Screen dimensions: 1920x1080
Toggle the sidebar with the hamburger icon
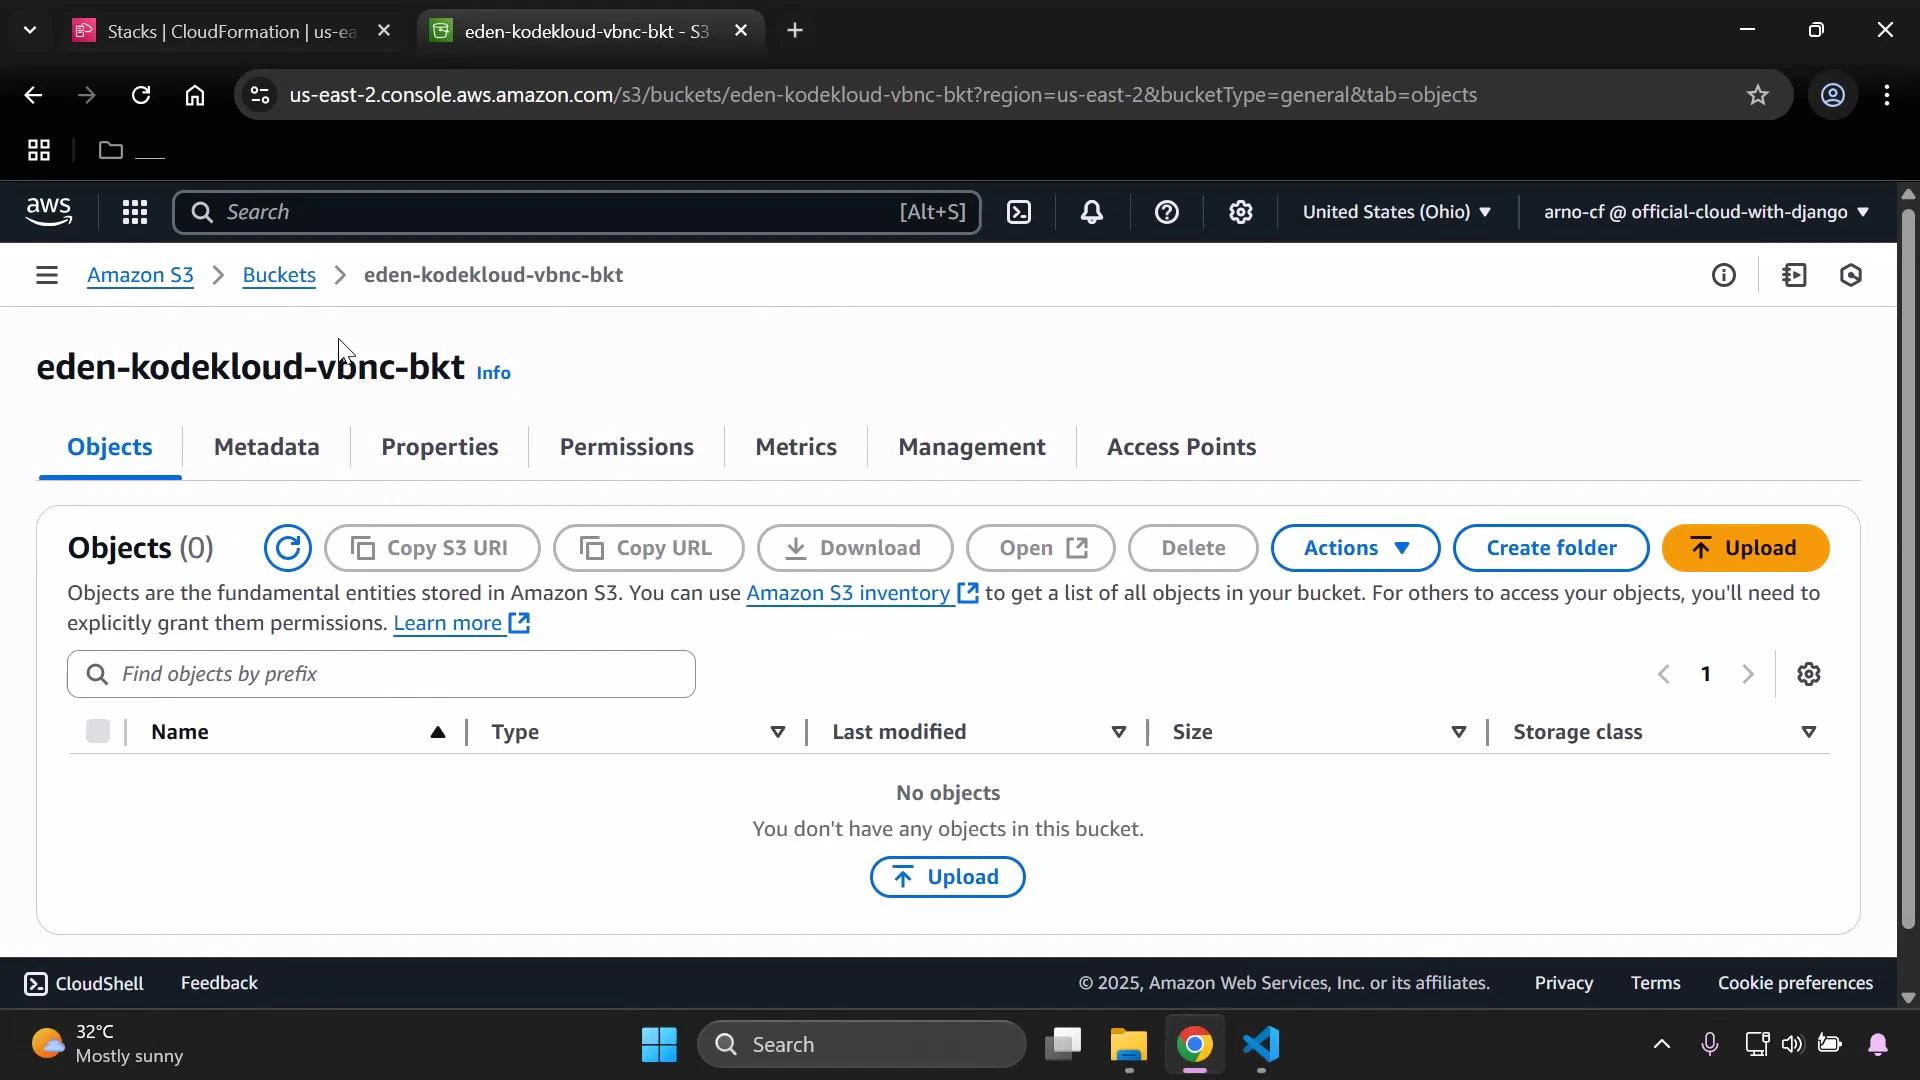(x=47, y=275)
